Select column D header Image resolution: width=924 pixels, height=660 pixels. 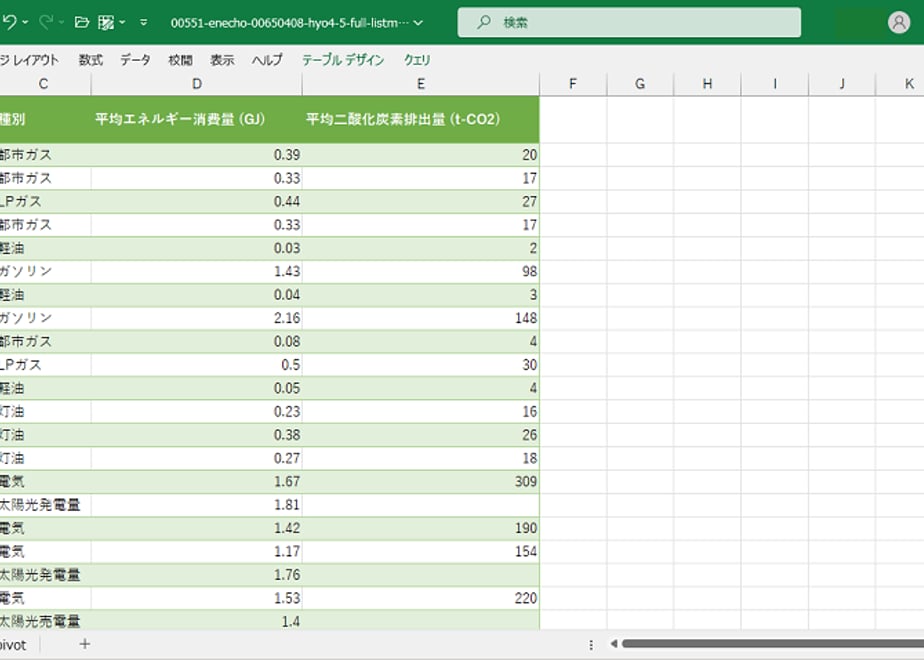pyautogui.click(x=197, y=84)
